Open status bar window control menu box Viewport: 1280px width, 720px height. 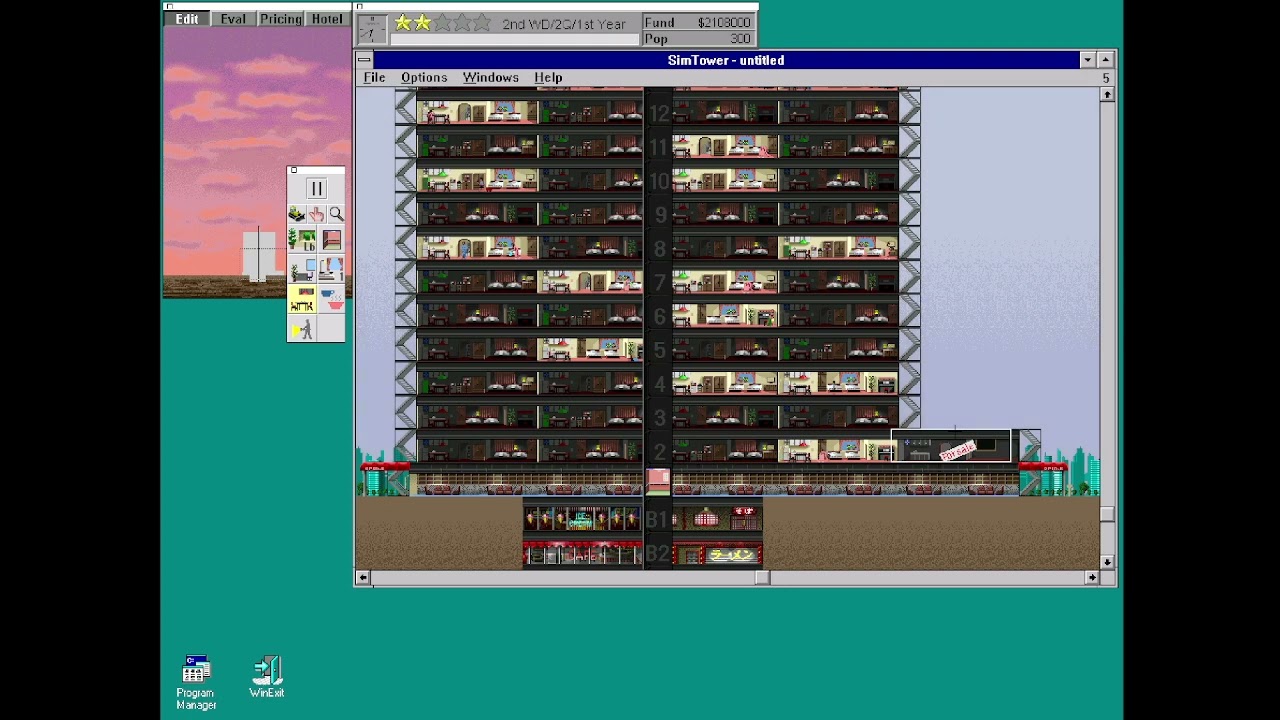pos(358,6)
